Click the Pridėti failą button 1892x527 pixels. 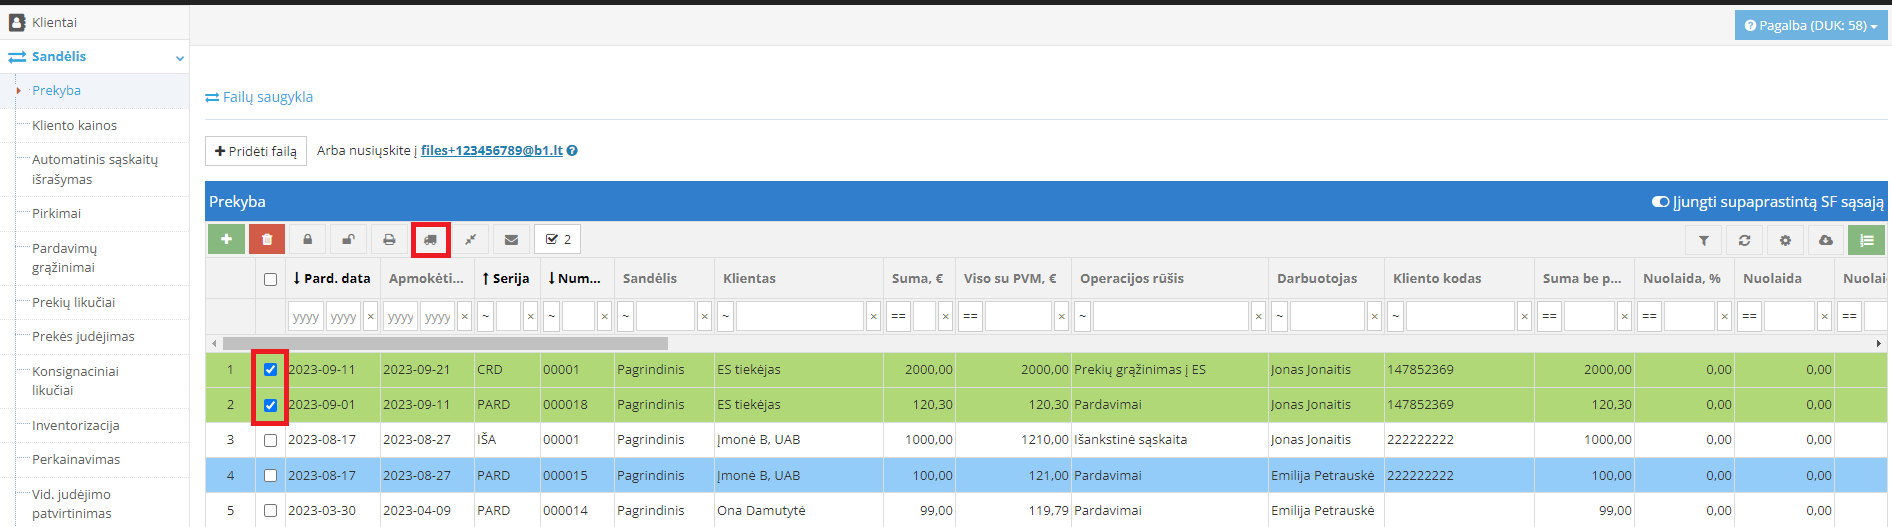(256, 151)
